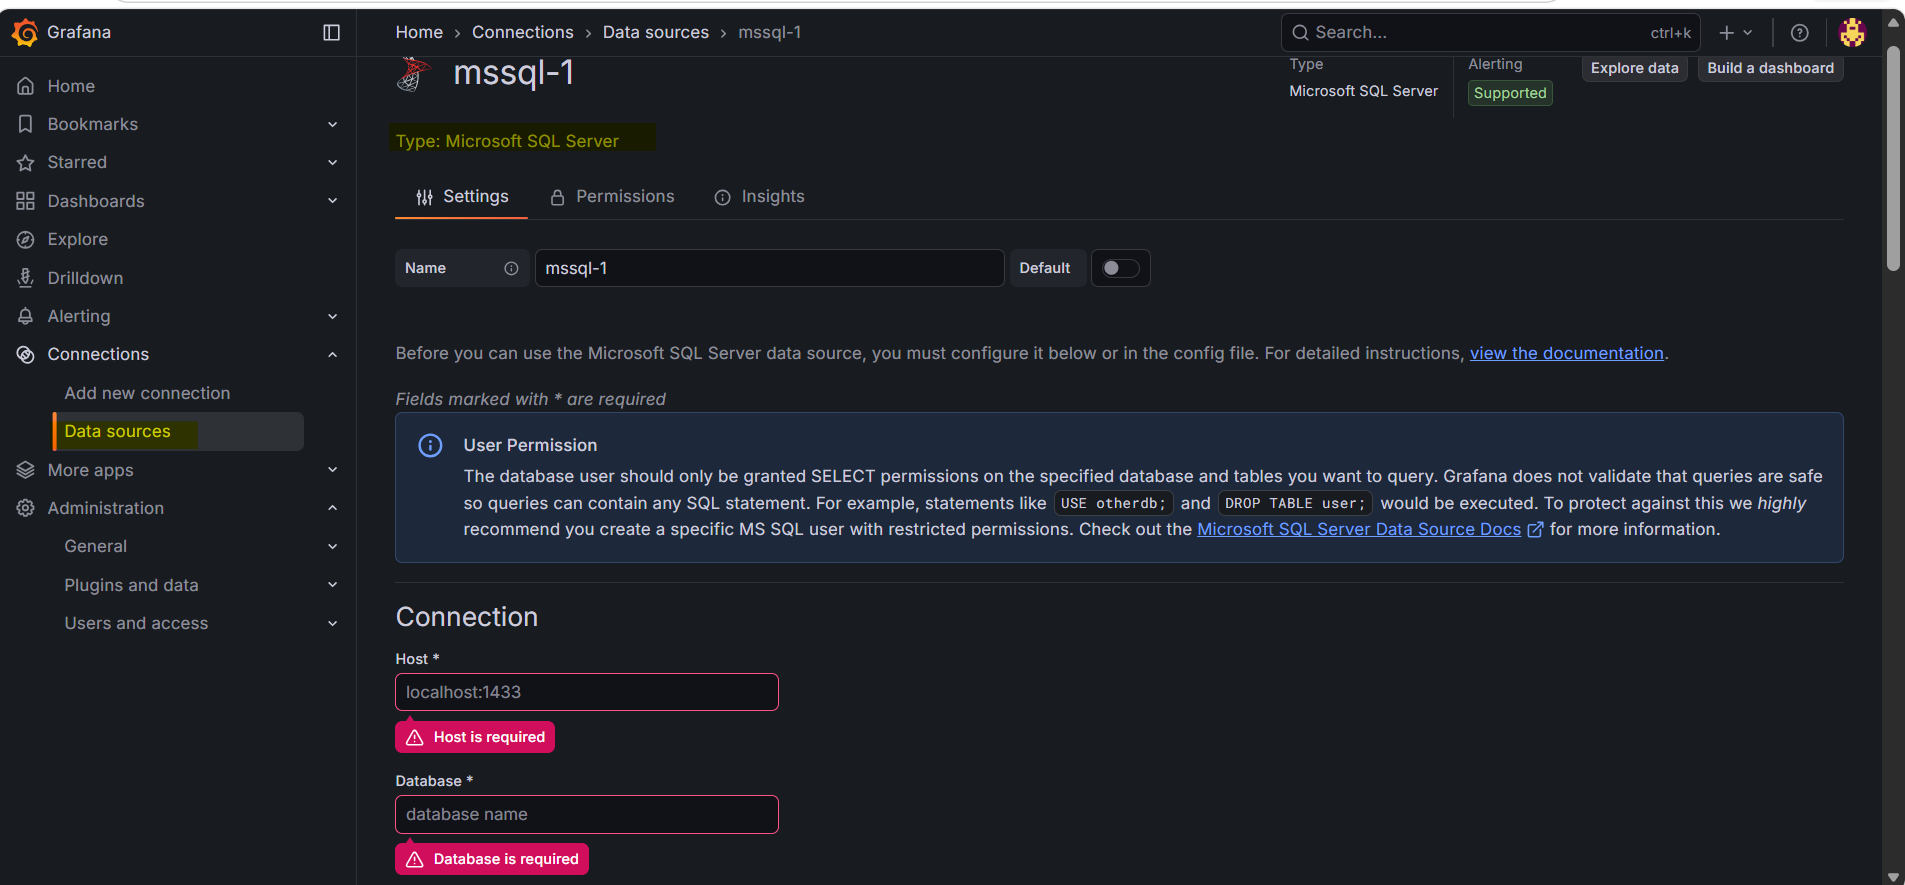1905x885 pixels.
Task: Expand the Dashboards section chevron
Action: [333, 201]
